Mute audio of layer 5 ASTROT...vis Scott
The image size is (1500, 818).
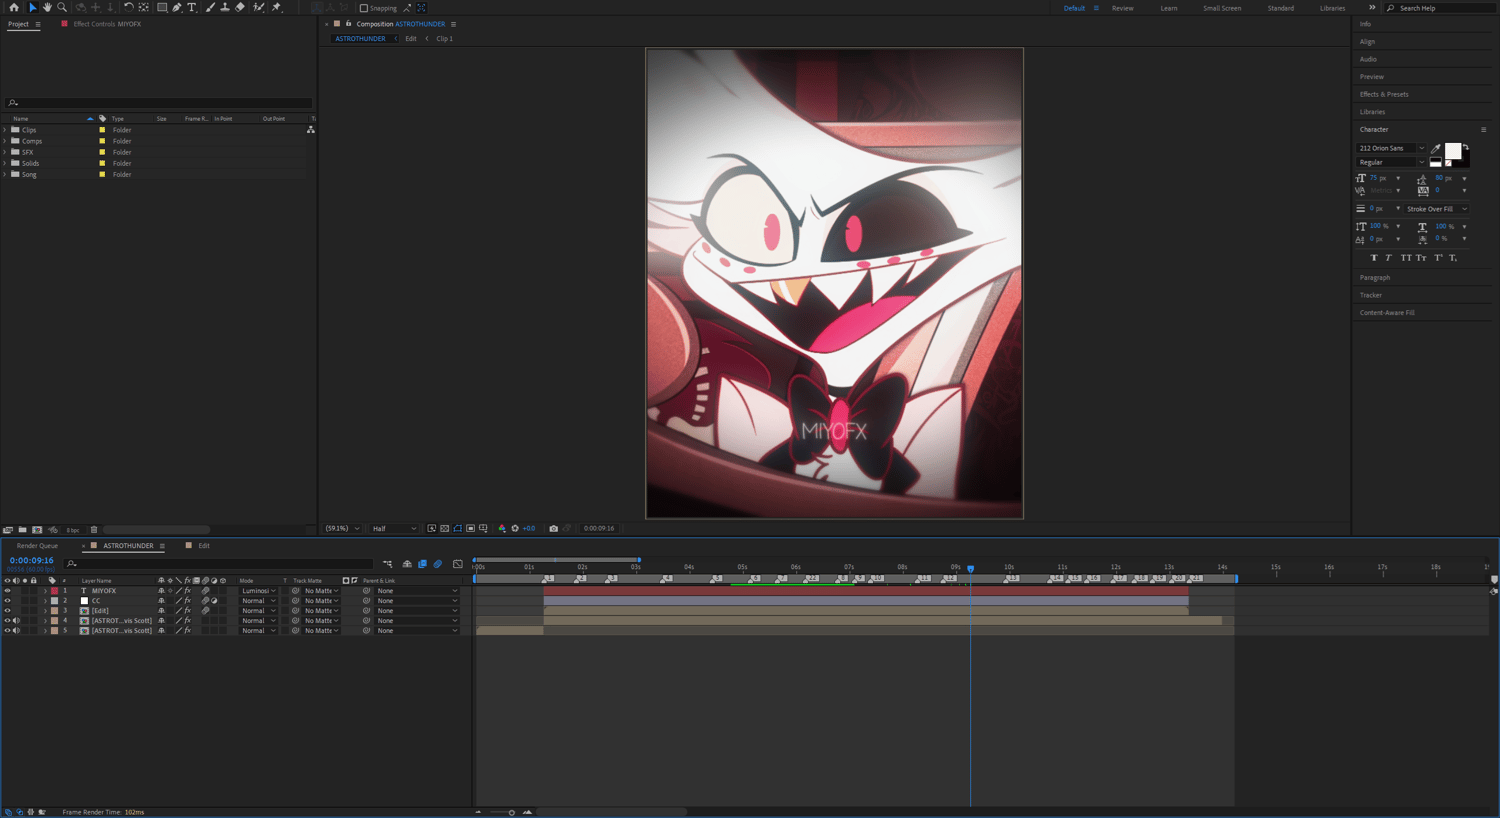(16, 631)
